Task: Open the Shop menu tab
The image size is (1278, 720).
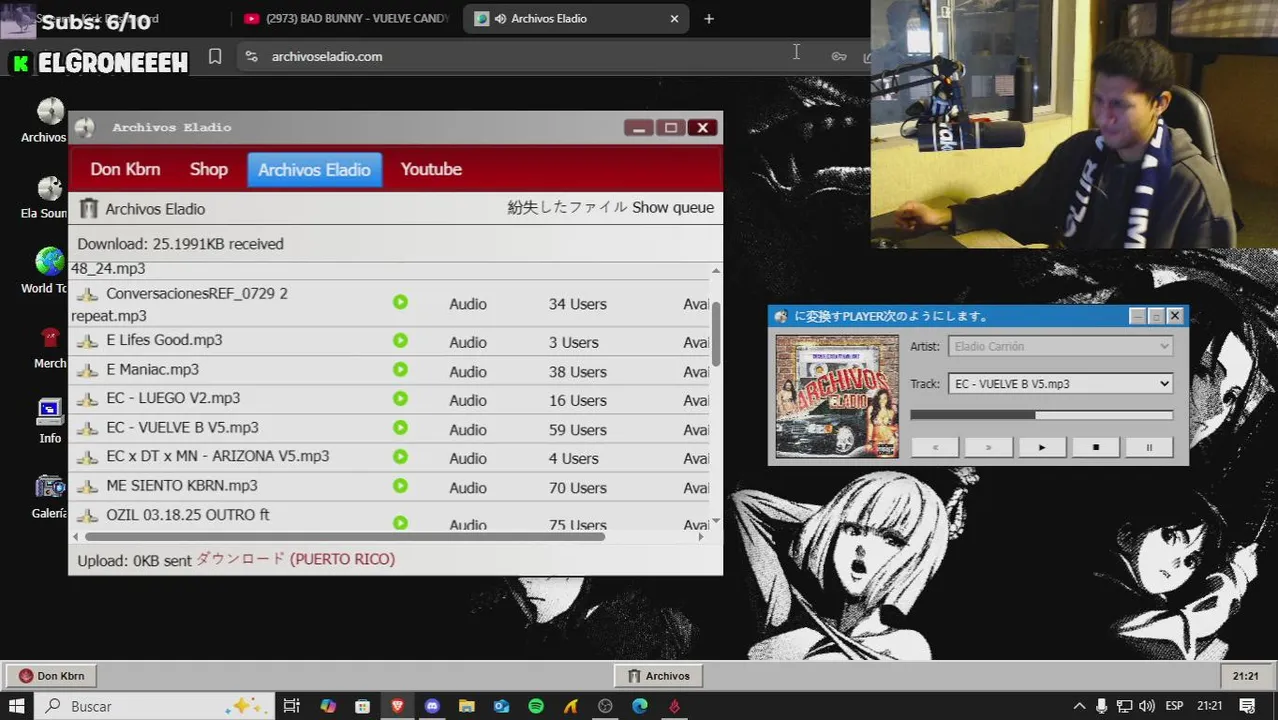Action: click(209, 169)
